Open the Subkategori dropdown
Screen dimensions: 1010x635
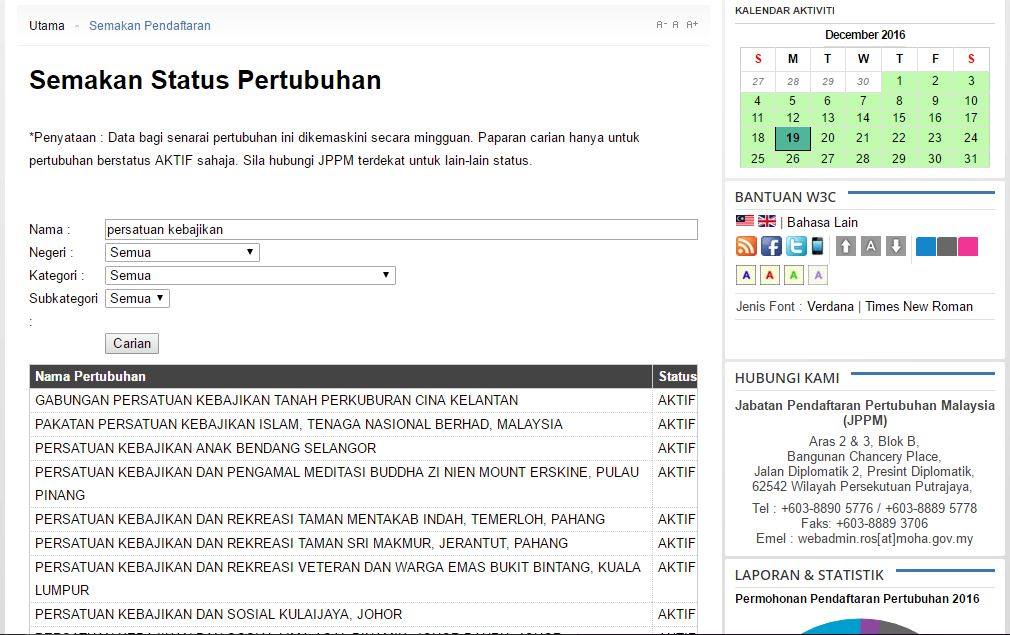pos(137,298)
